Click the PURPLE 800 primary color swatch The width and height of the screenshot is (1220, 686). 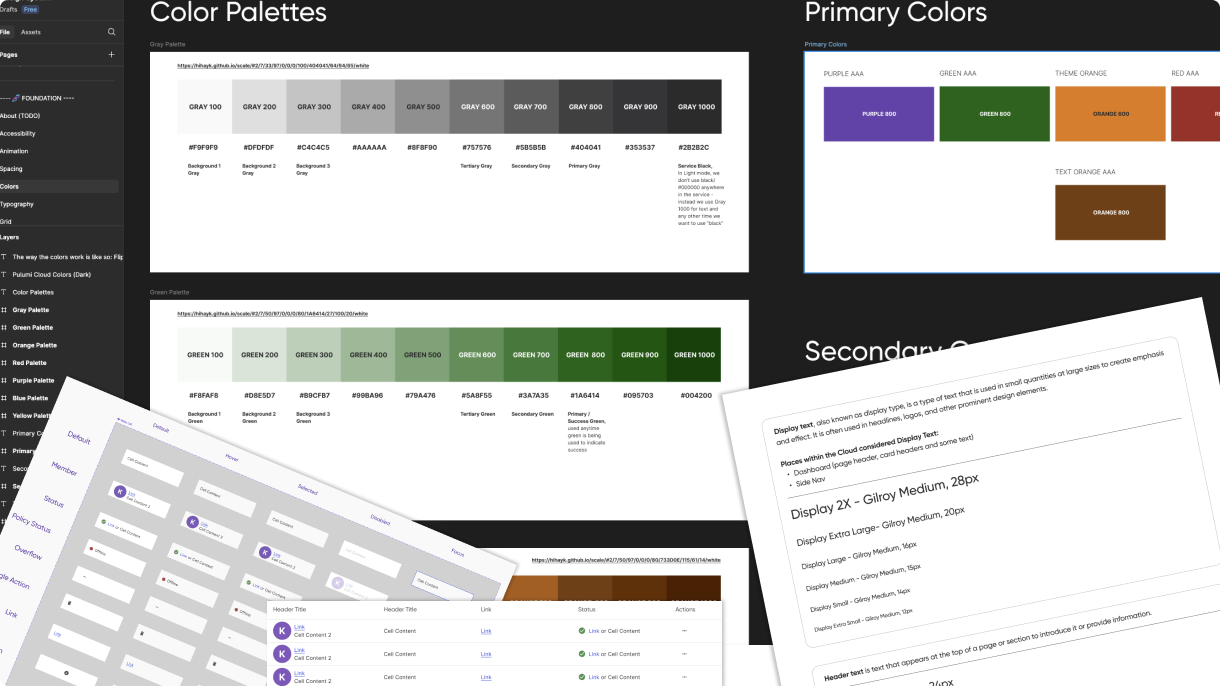[879, 114]
